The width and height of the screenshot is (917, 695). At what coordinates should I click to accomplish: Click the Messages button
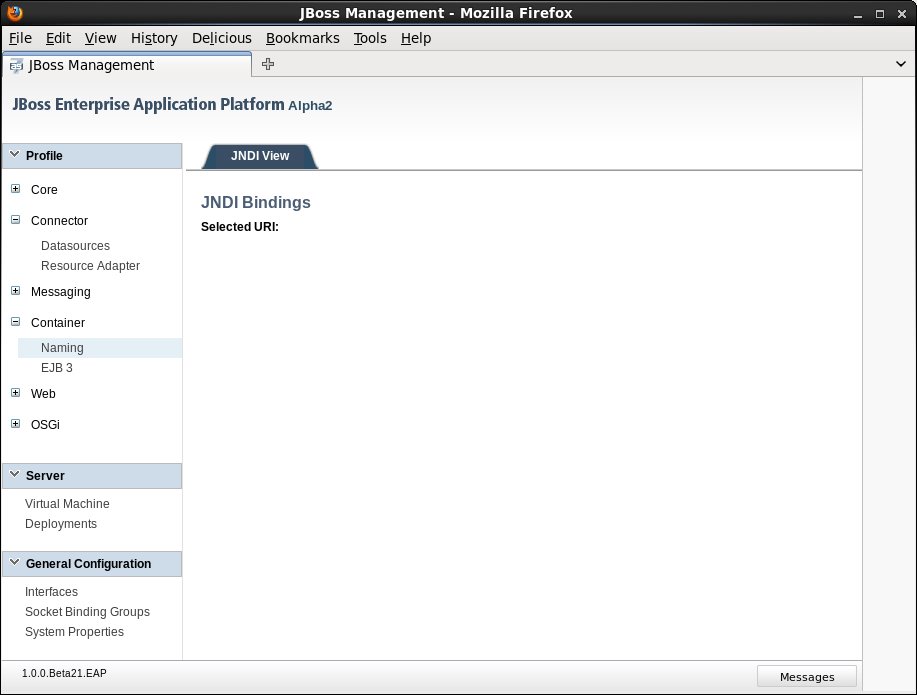click(x=806, y=676)
